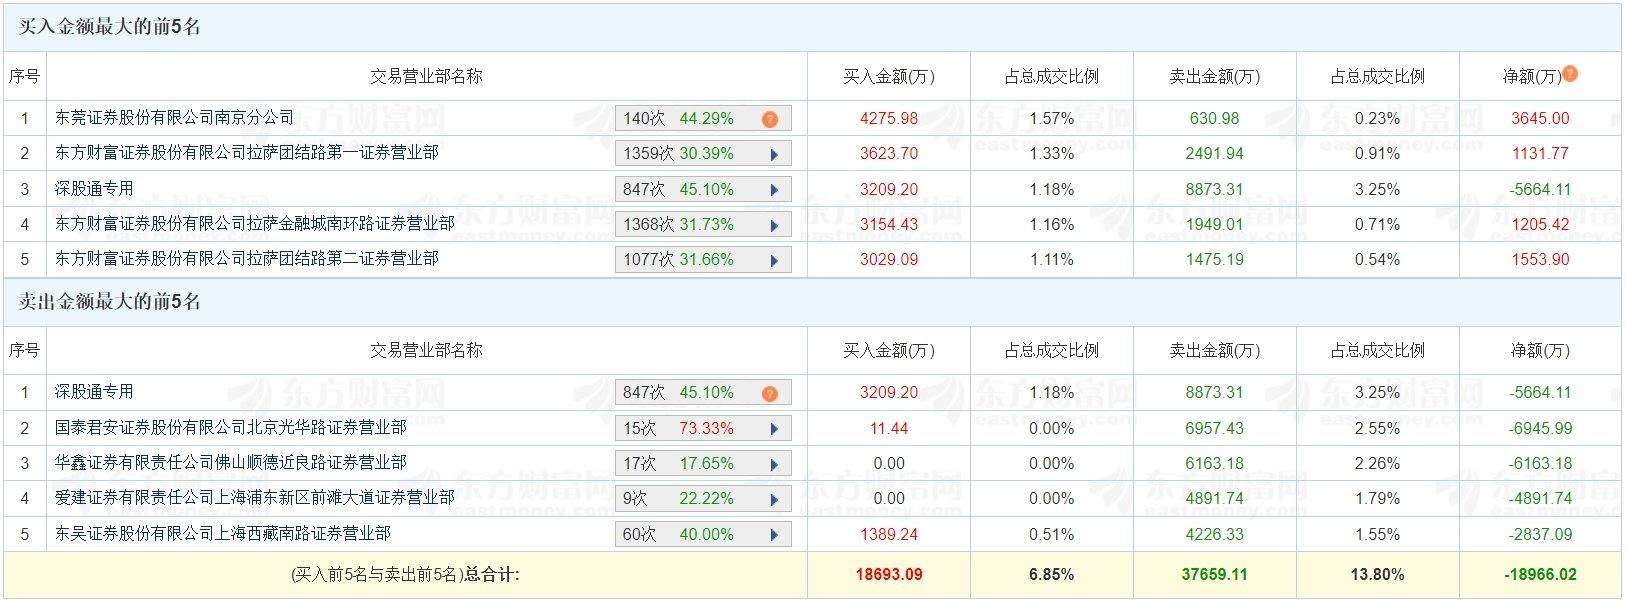The height and width of the screenshot is (600, 1626).
Task: Open 深股通专用 link in buy table
Action: click(x=94, y=189)
